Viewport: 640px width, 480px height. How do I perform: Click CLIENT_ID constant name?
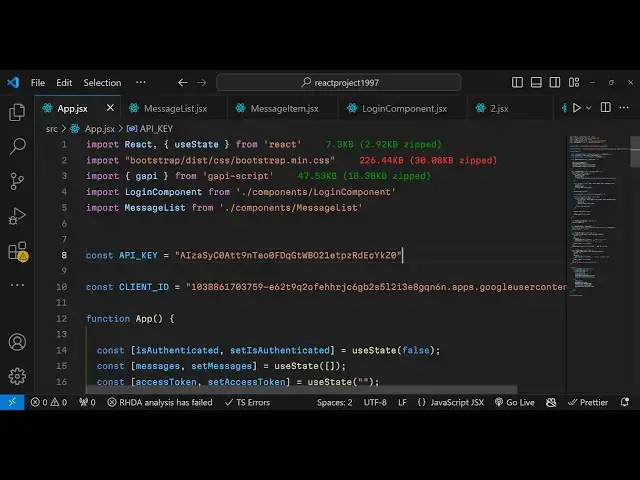tap(144, 287)
